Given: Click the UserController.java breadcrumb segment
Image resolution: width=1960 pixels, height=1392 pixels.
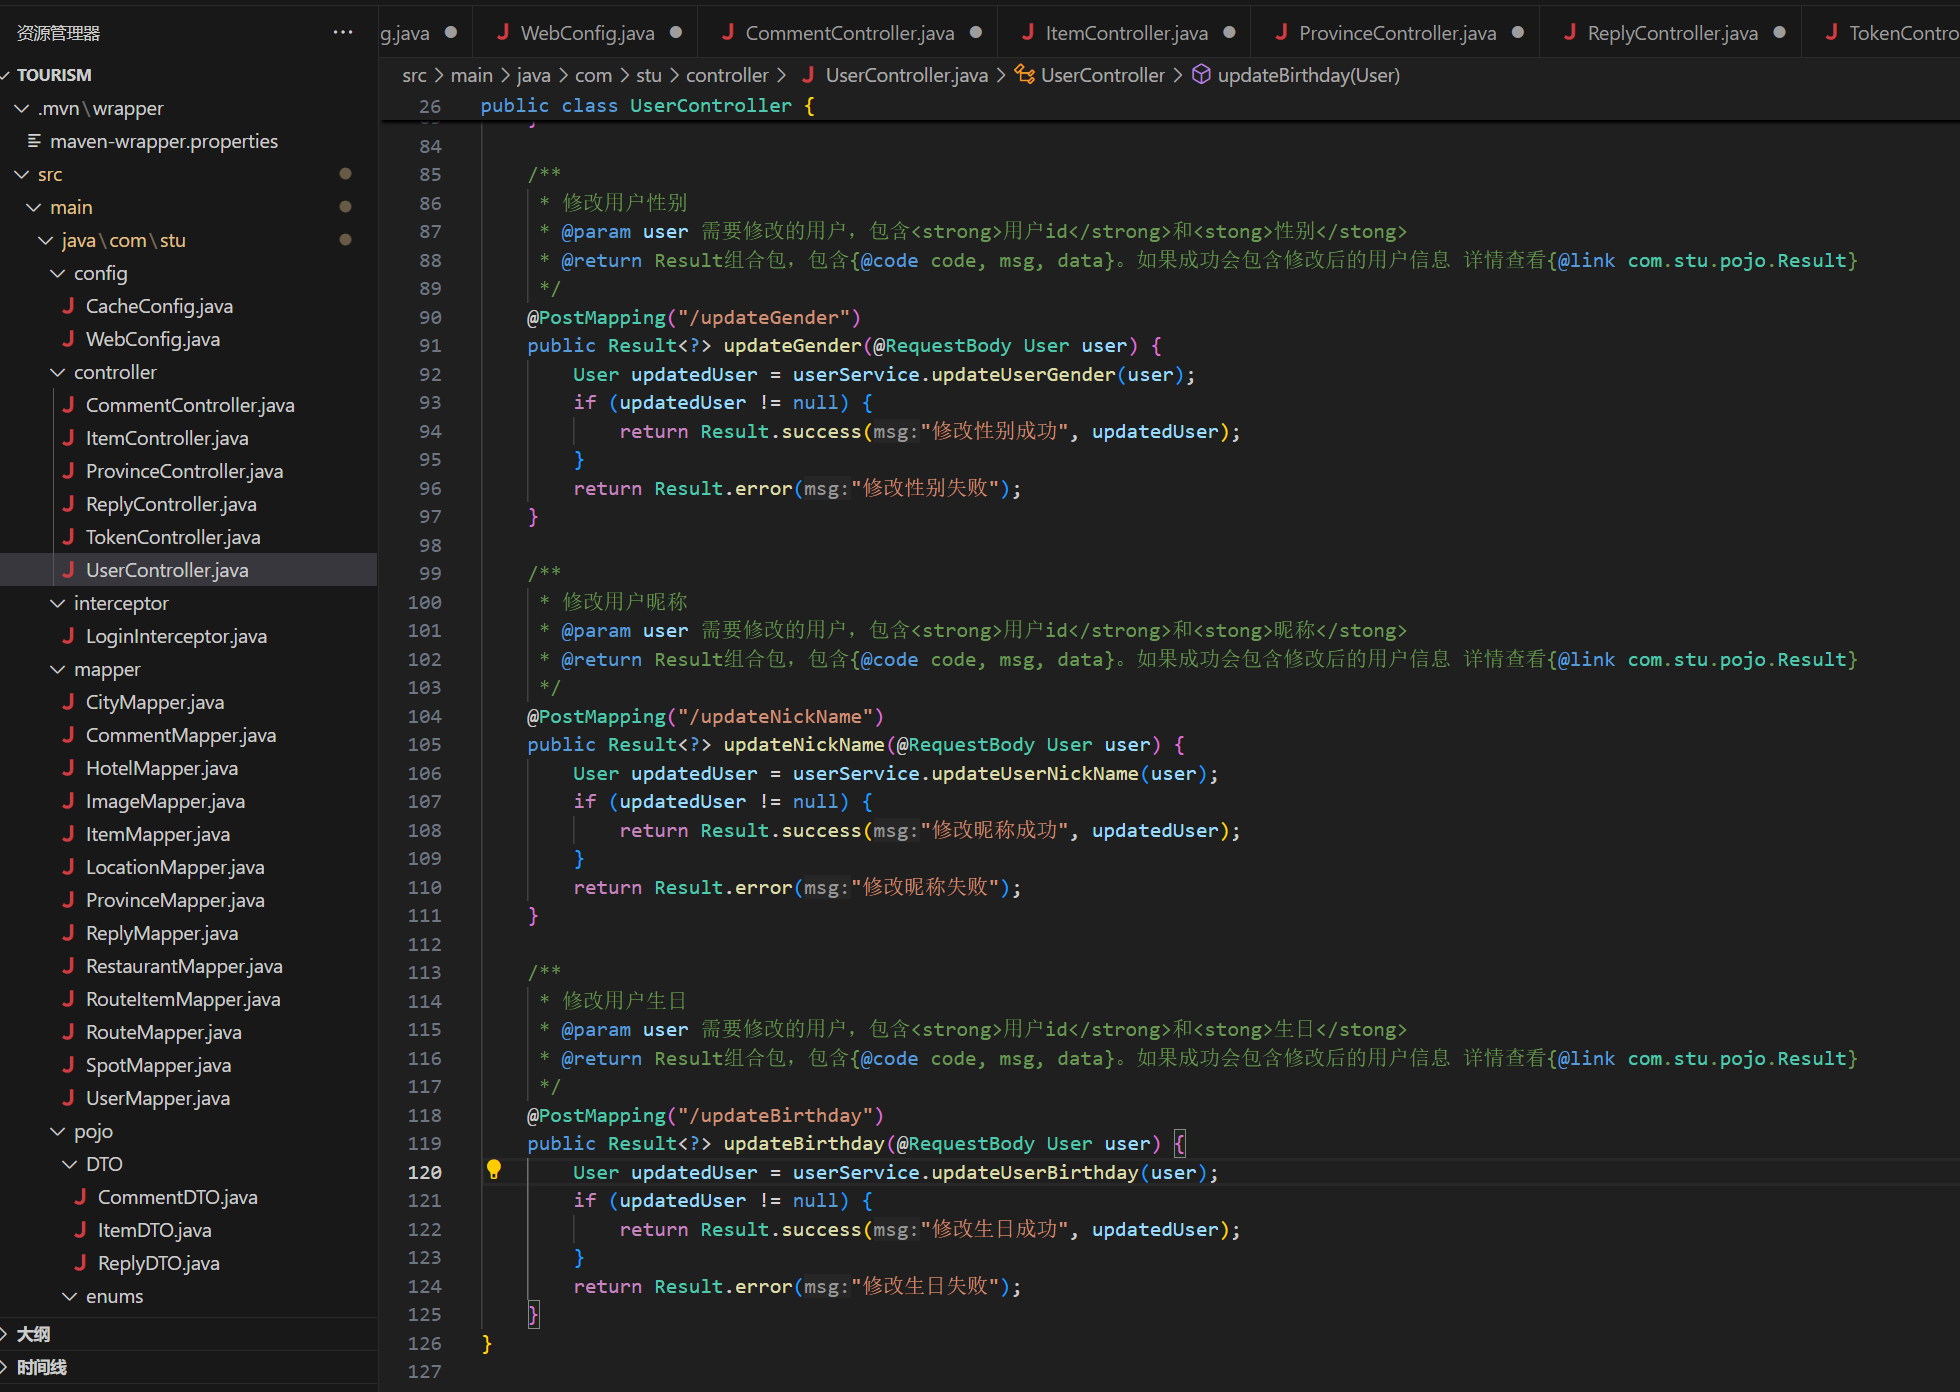Looking at the screenshot, I should (x=906, y=75).
